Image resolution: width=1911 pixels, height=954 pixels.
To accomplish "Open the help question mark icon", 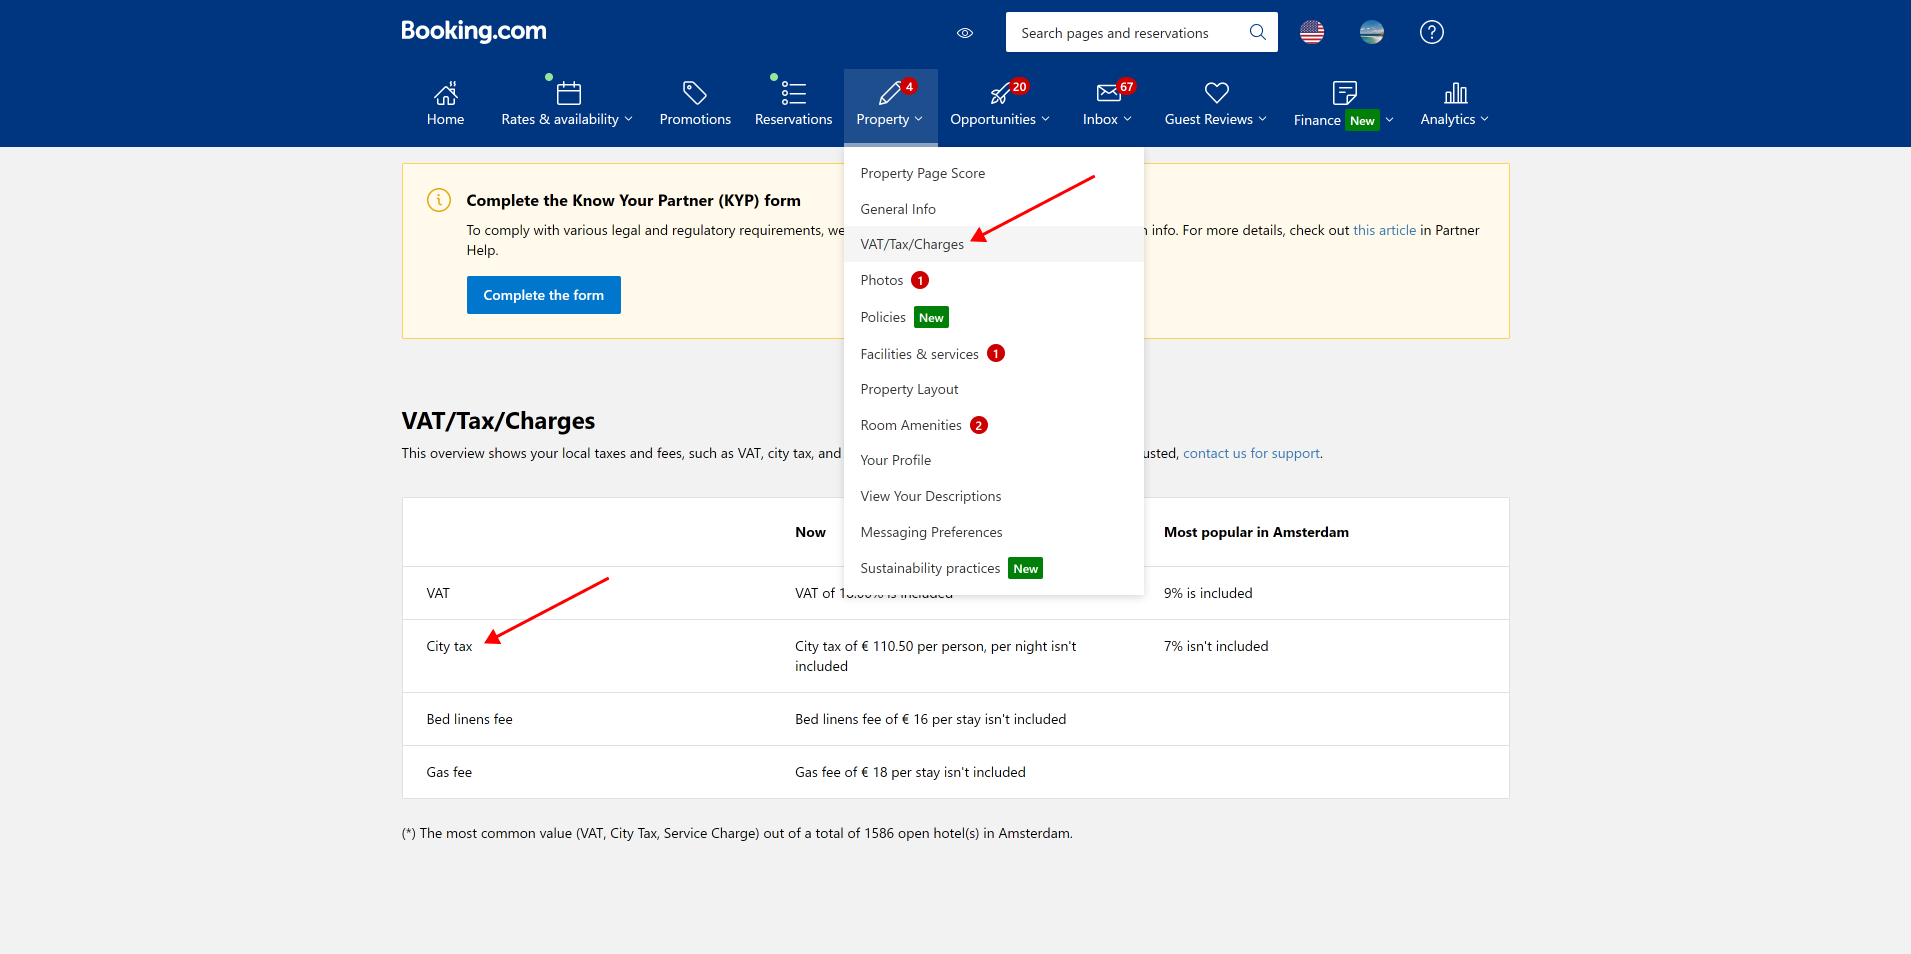I will pos(1432,32).
